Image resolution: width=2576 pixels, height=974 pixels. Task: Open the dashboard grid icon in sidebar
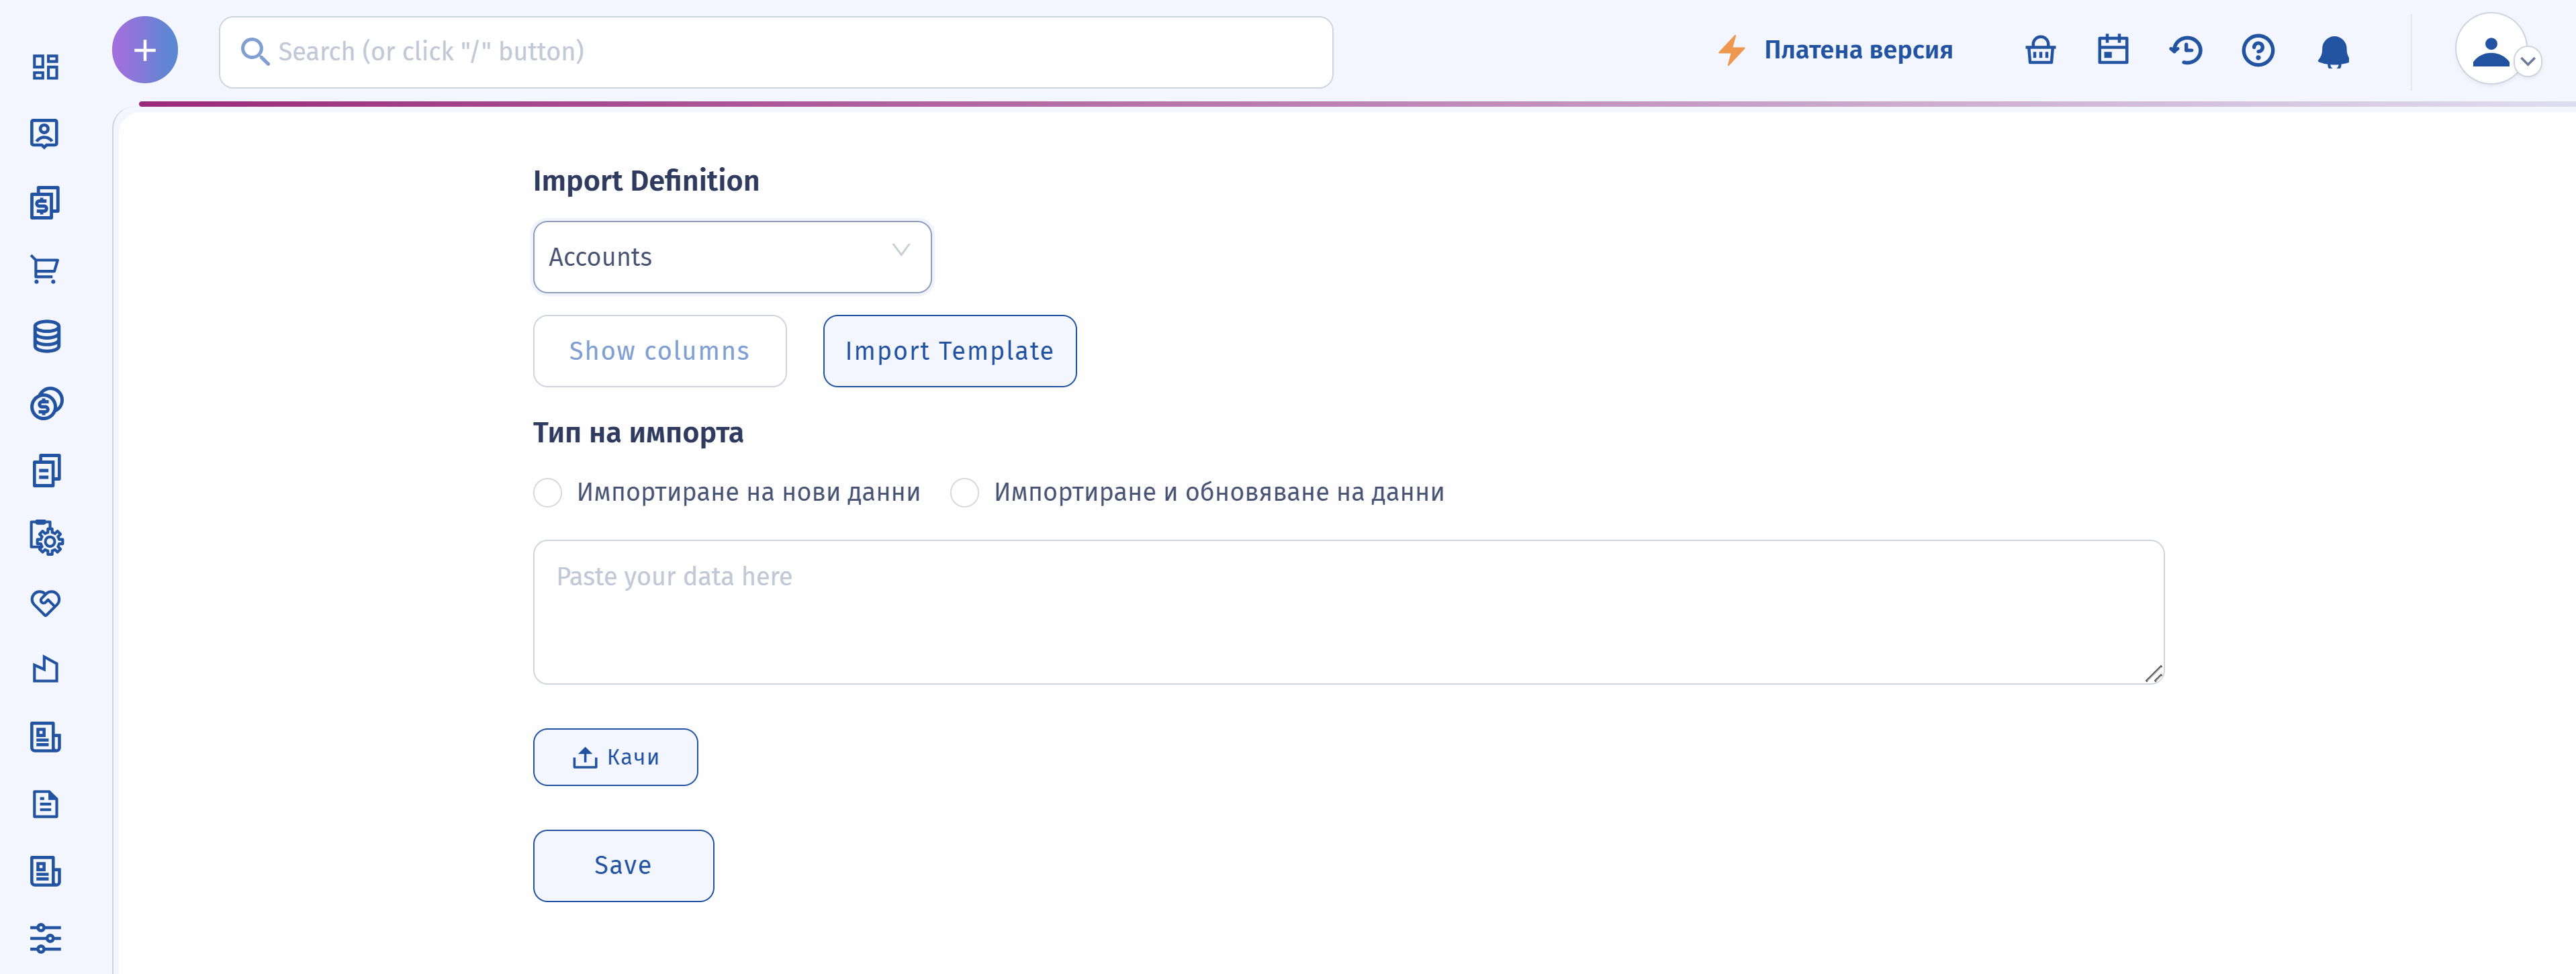[45, 67]
